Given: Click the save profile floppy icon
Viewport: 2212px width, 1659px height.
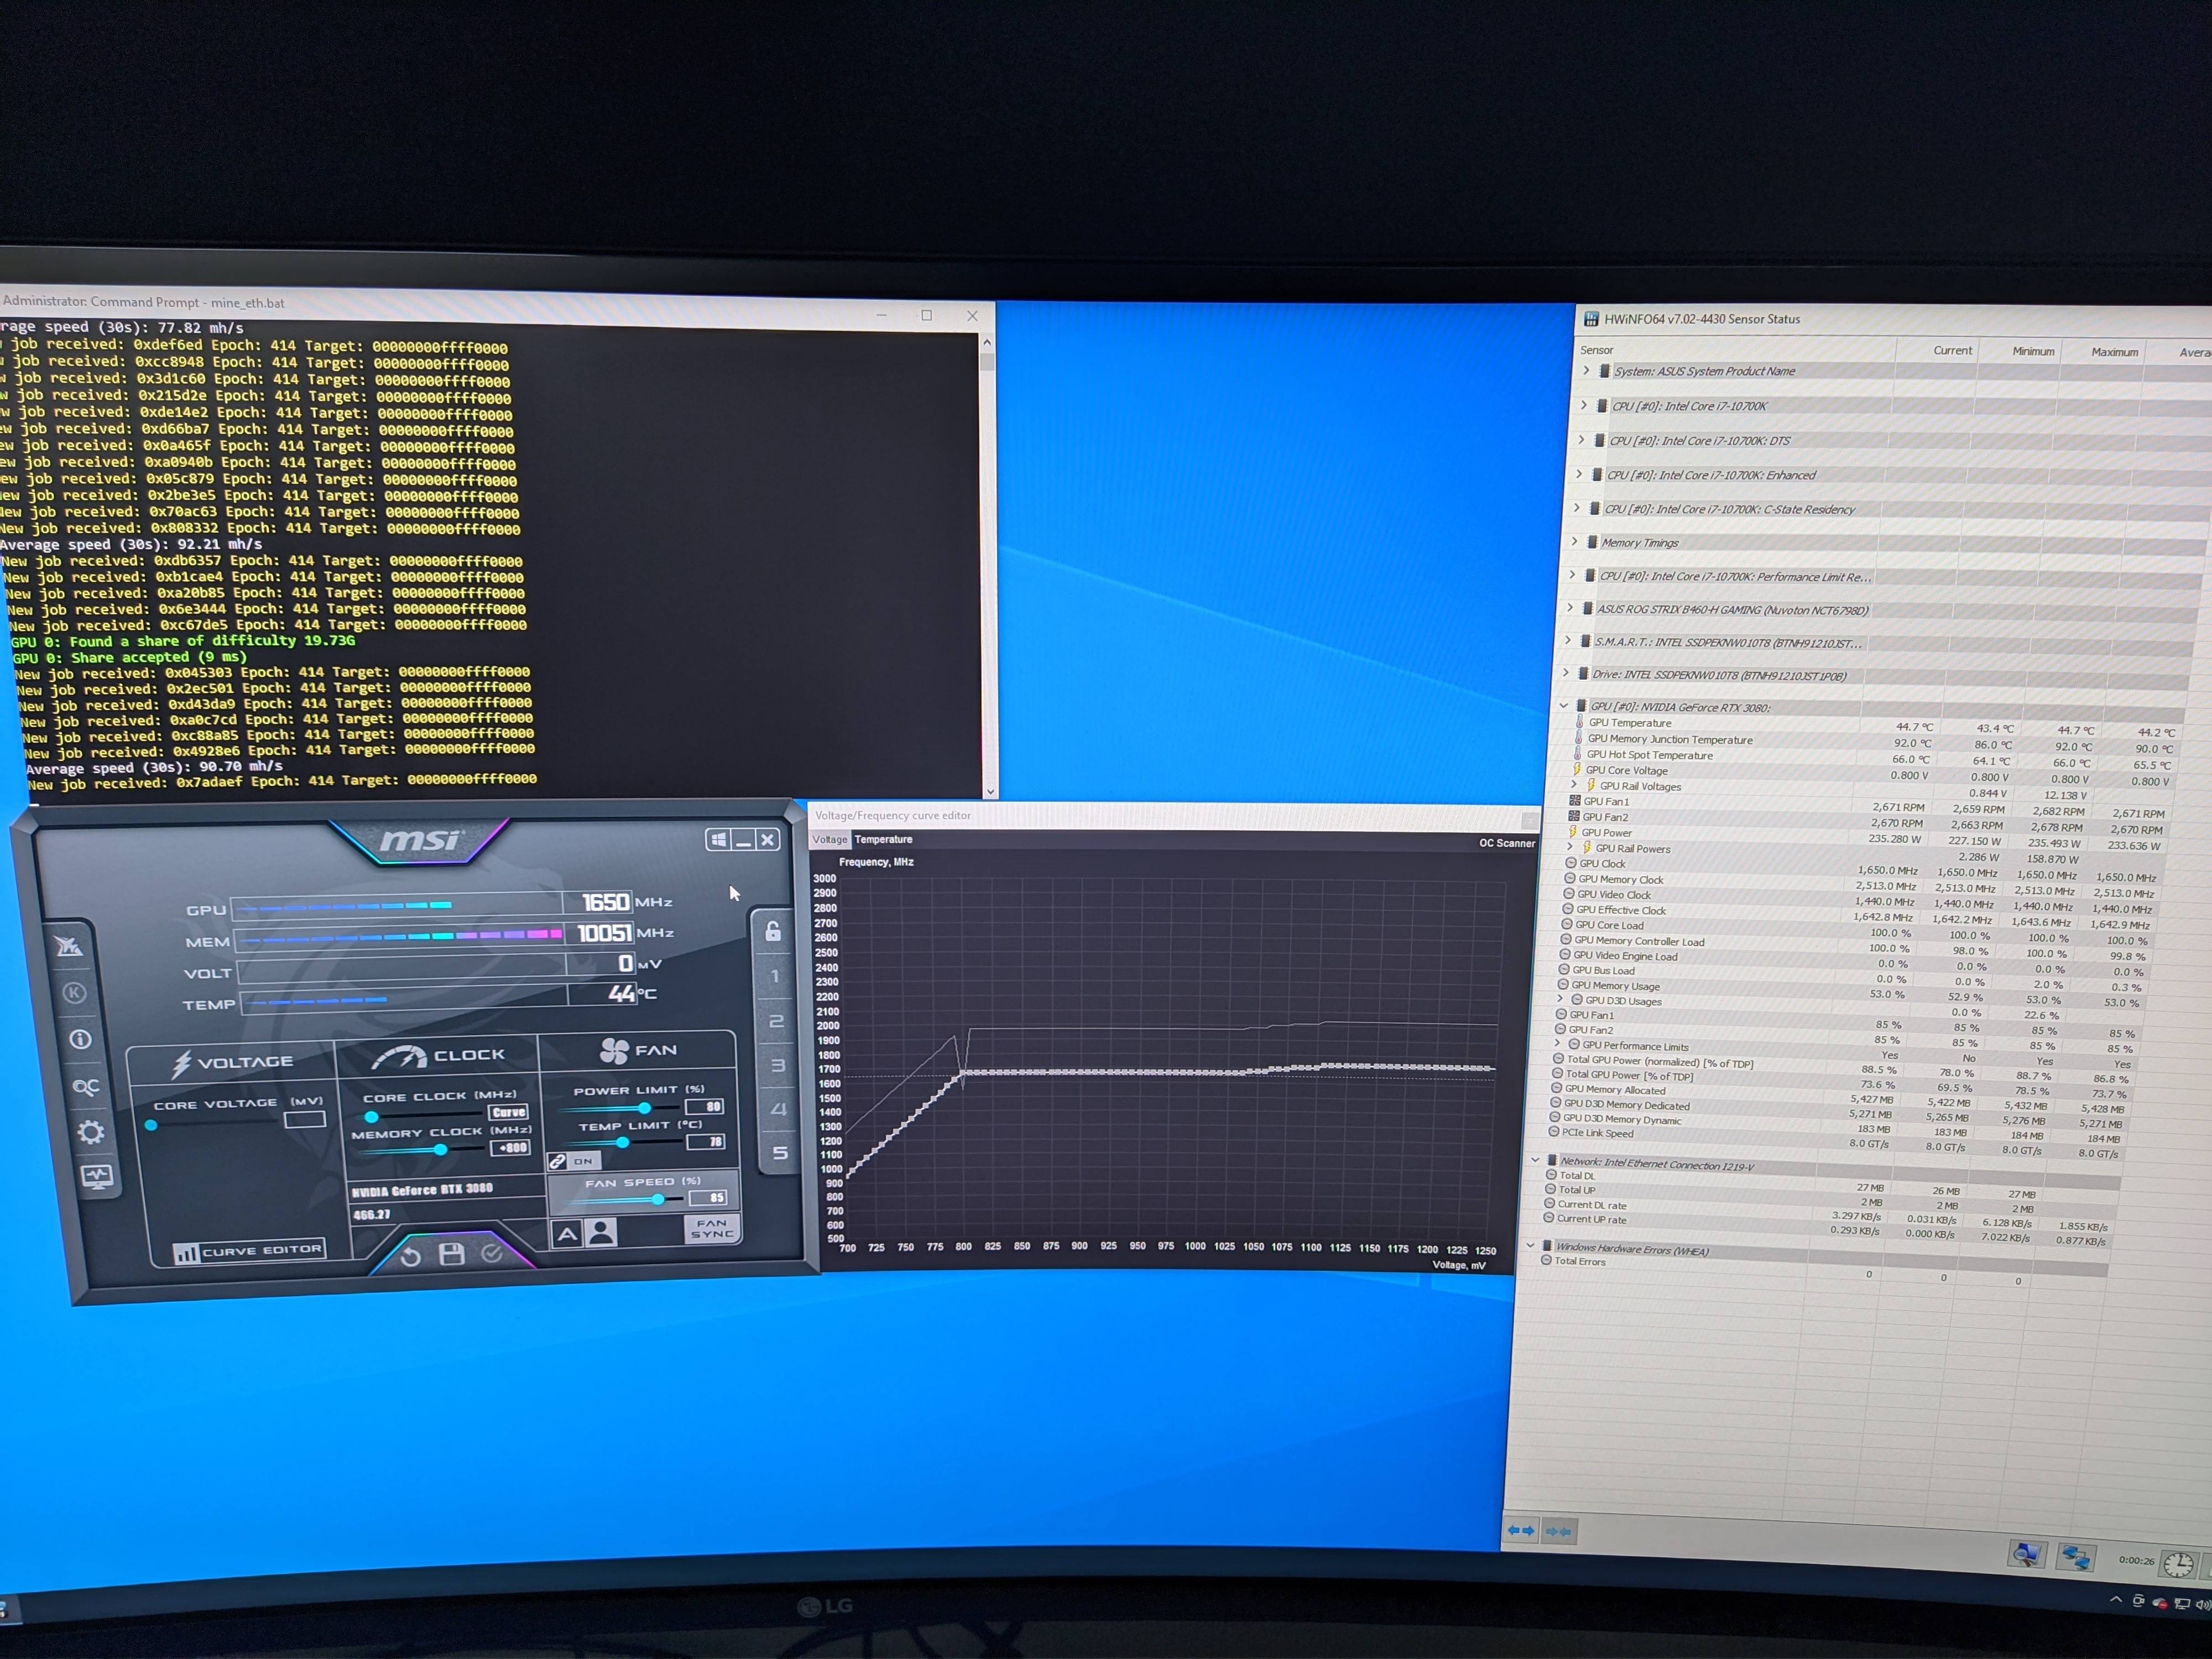Looking at the screenshot, I should (452, 1254).
